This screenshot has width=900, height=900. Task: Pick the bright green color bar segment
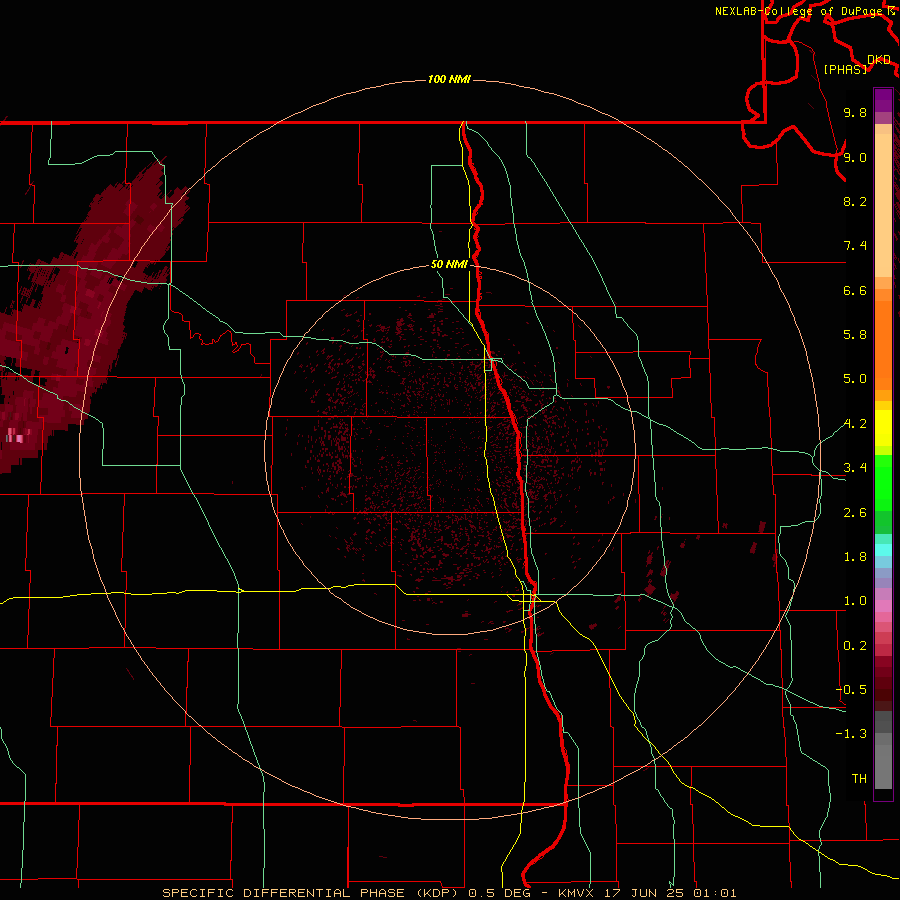pos(883,483)
